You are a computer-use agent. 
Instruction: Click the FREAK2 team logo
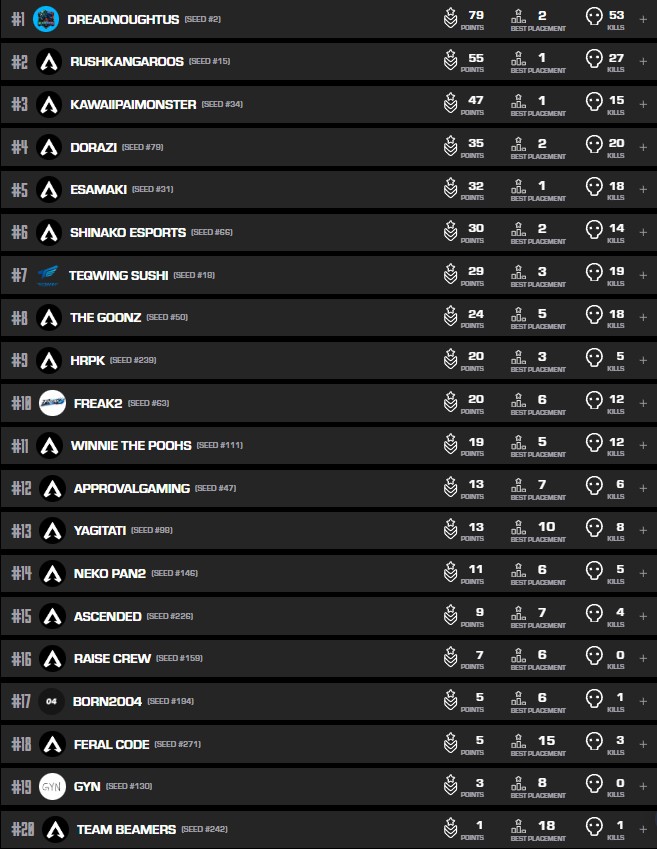52,403
